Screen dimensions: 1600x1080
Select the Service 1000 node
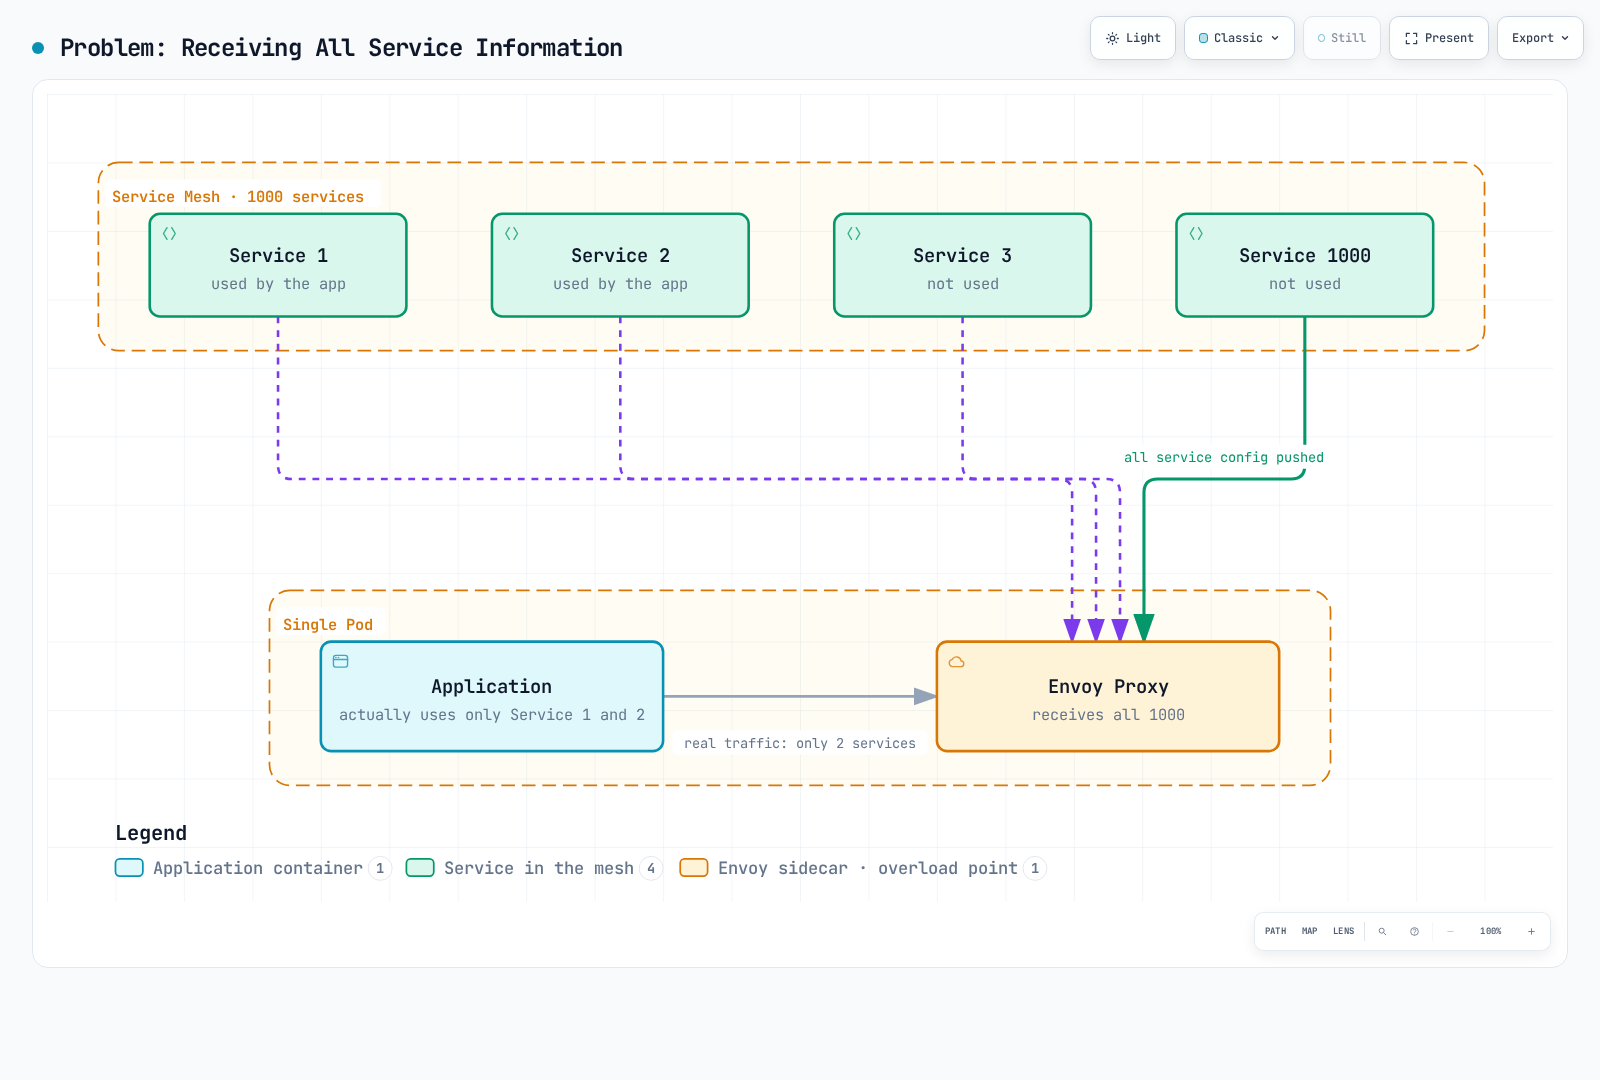(x=1305, y=265)
